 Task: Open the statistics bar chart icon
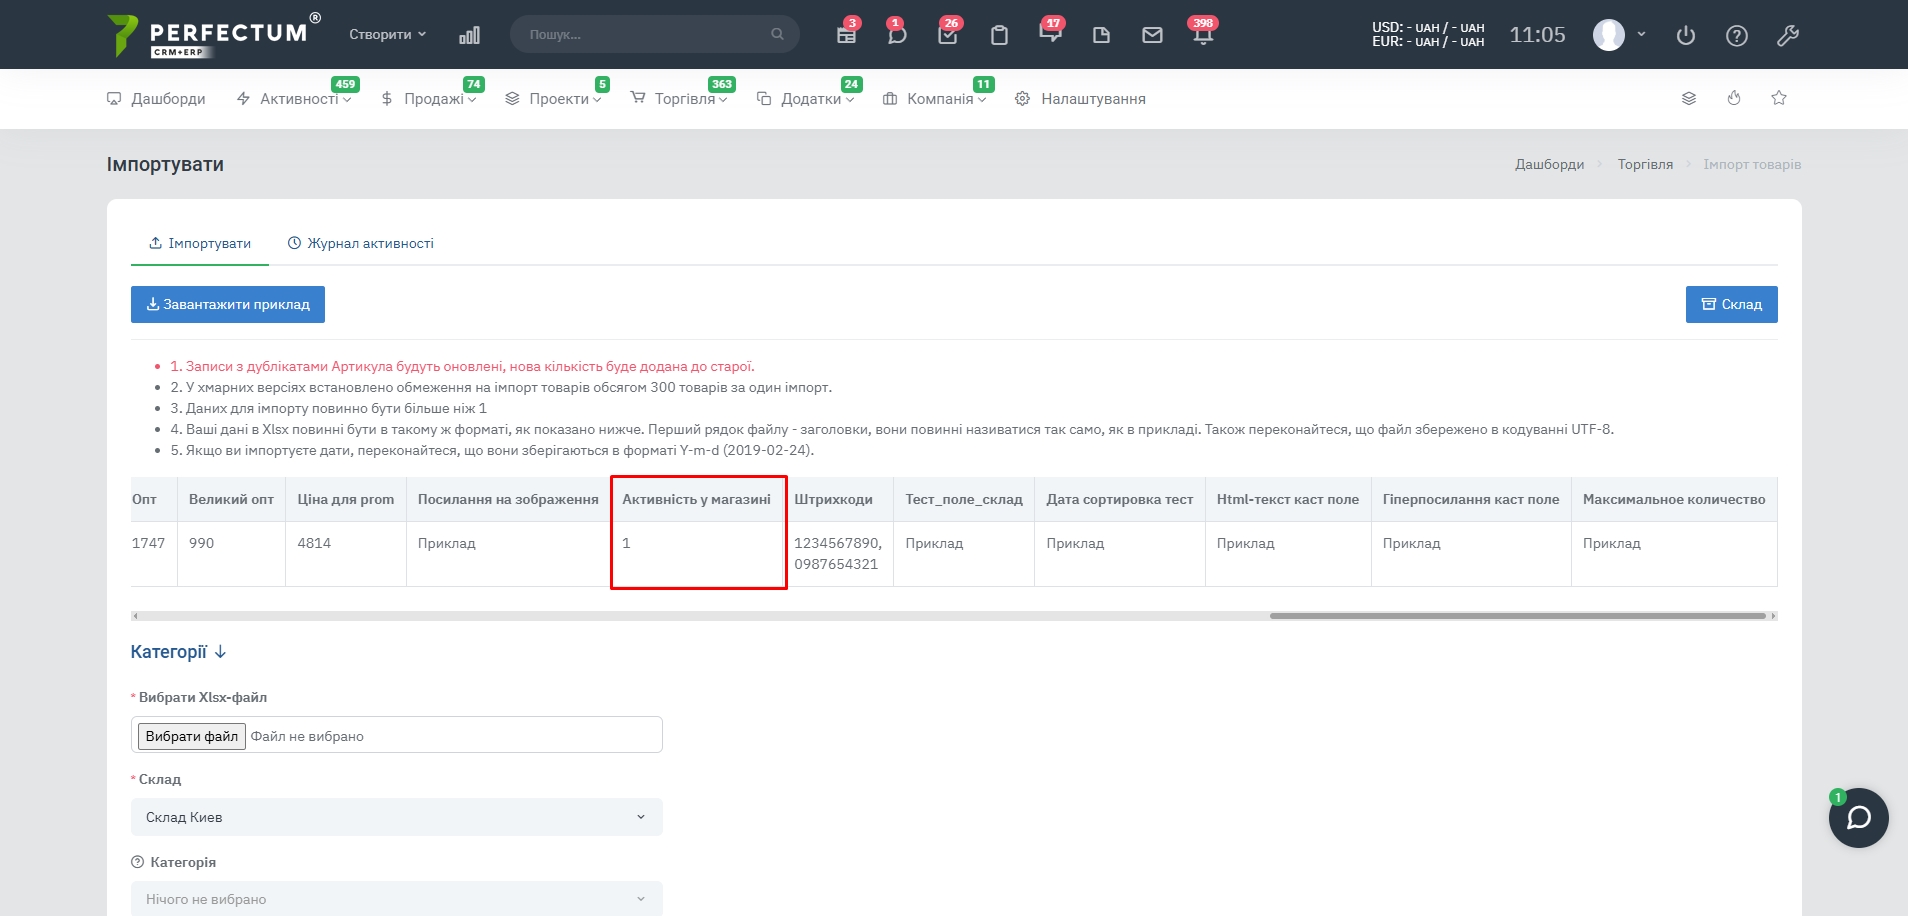pos(469,35)
